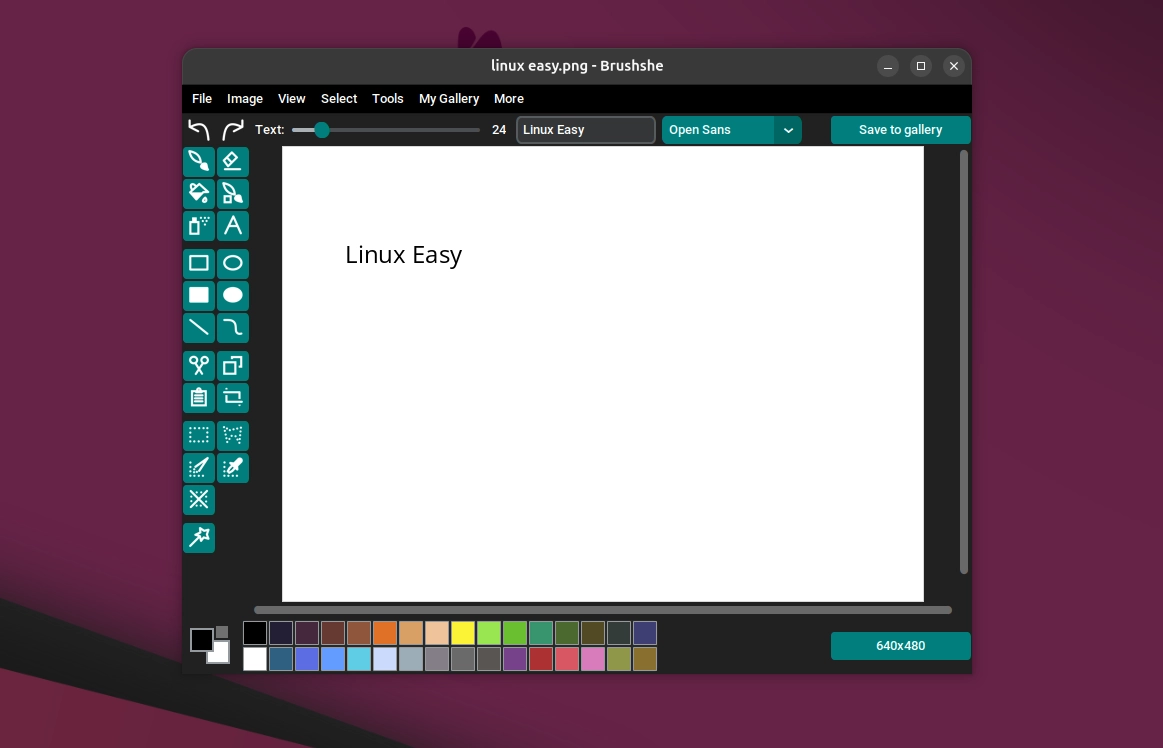Pick the yellow color swatch
Screen dimensions: 1163x748
click(463, 633)
